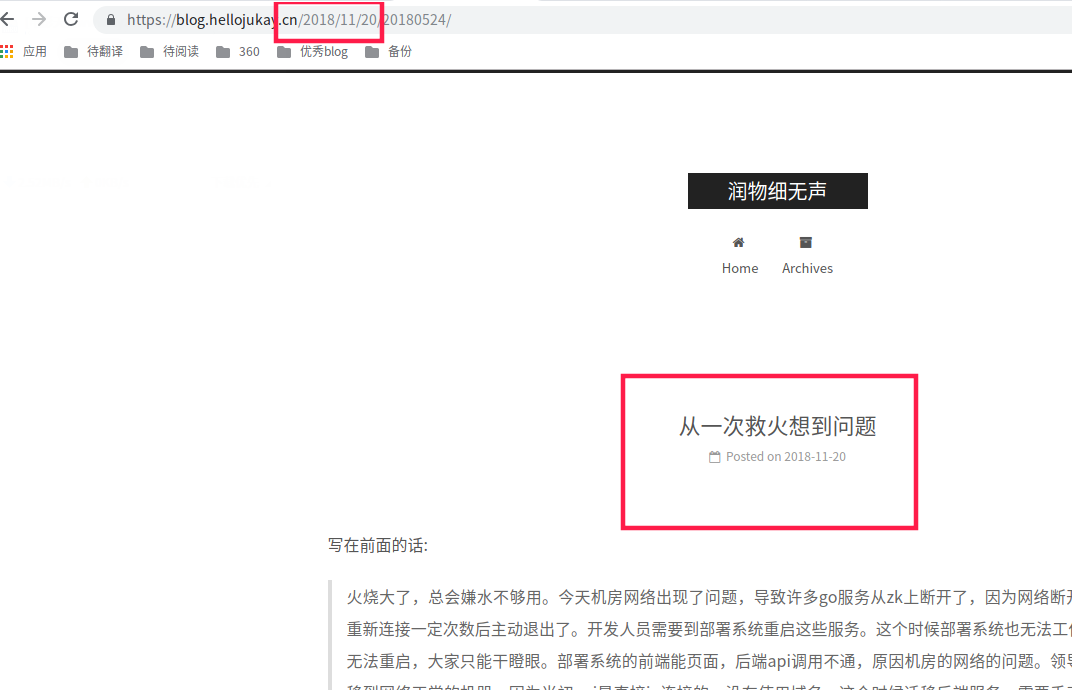Click the 应用 bookmarks shortcut

(x=35, y=51)
